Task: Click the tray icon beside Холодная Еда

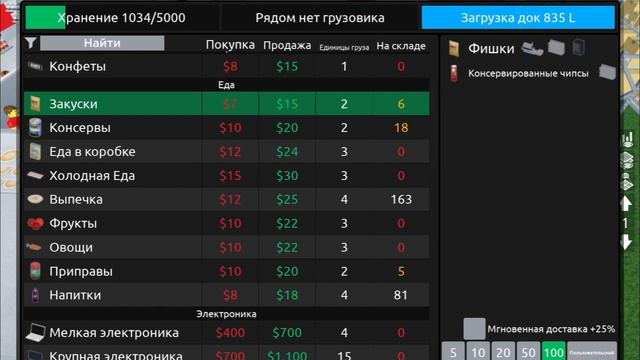Action: click(x=36, y=176)
